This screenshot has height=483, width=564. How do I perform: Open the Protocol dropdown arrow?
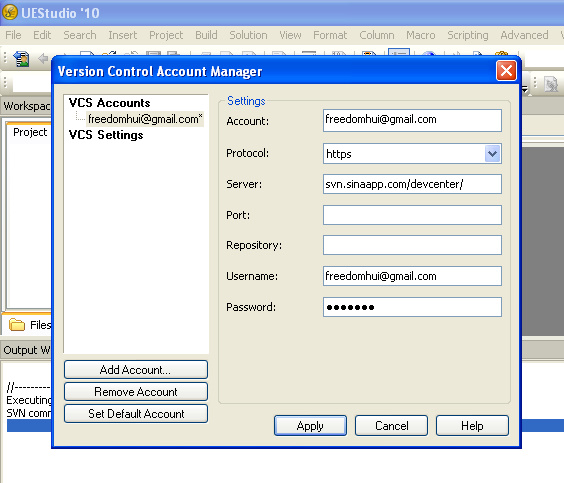pos(492,154)
